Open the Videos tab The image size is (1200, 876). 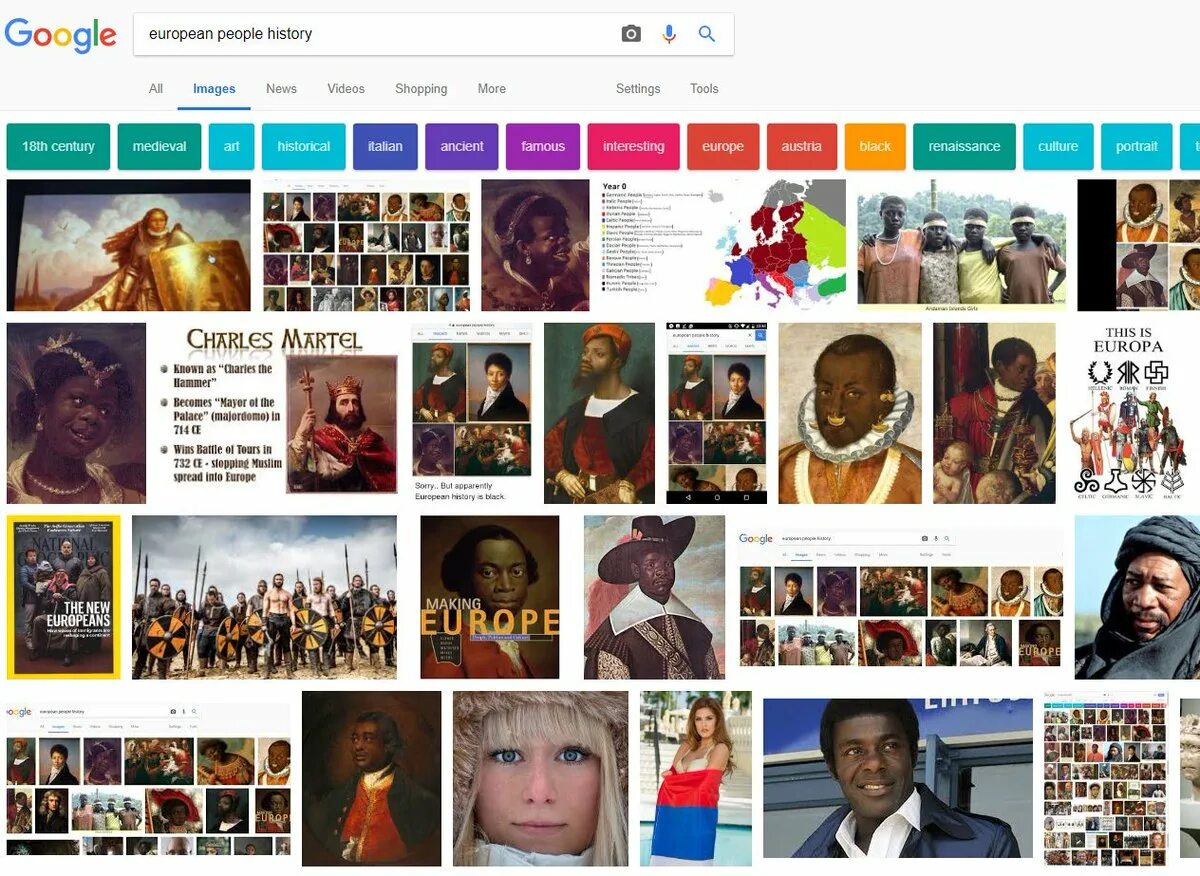tap(346, 89)
